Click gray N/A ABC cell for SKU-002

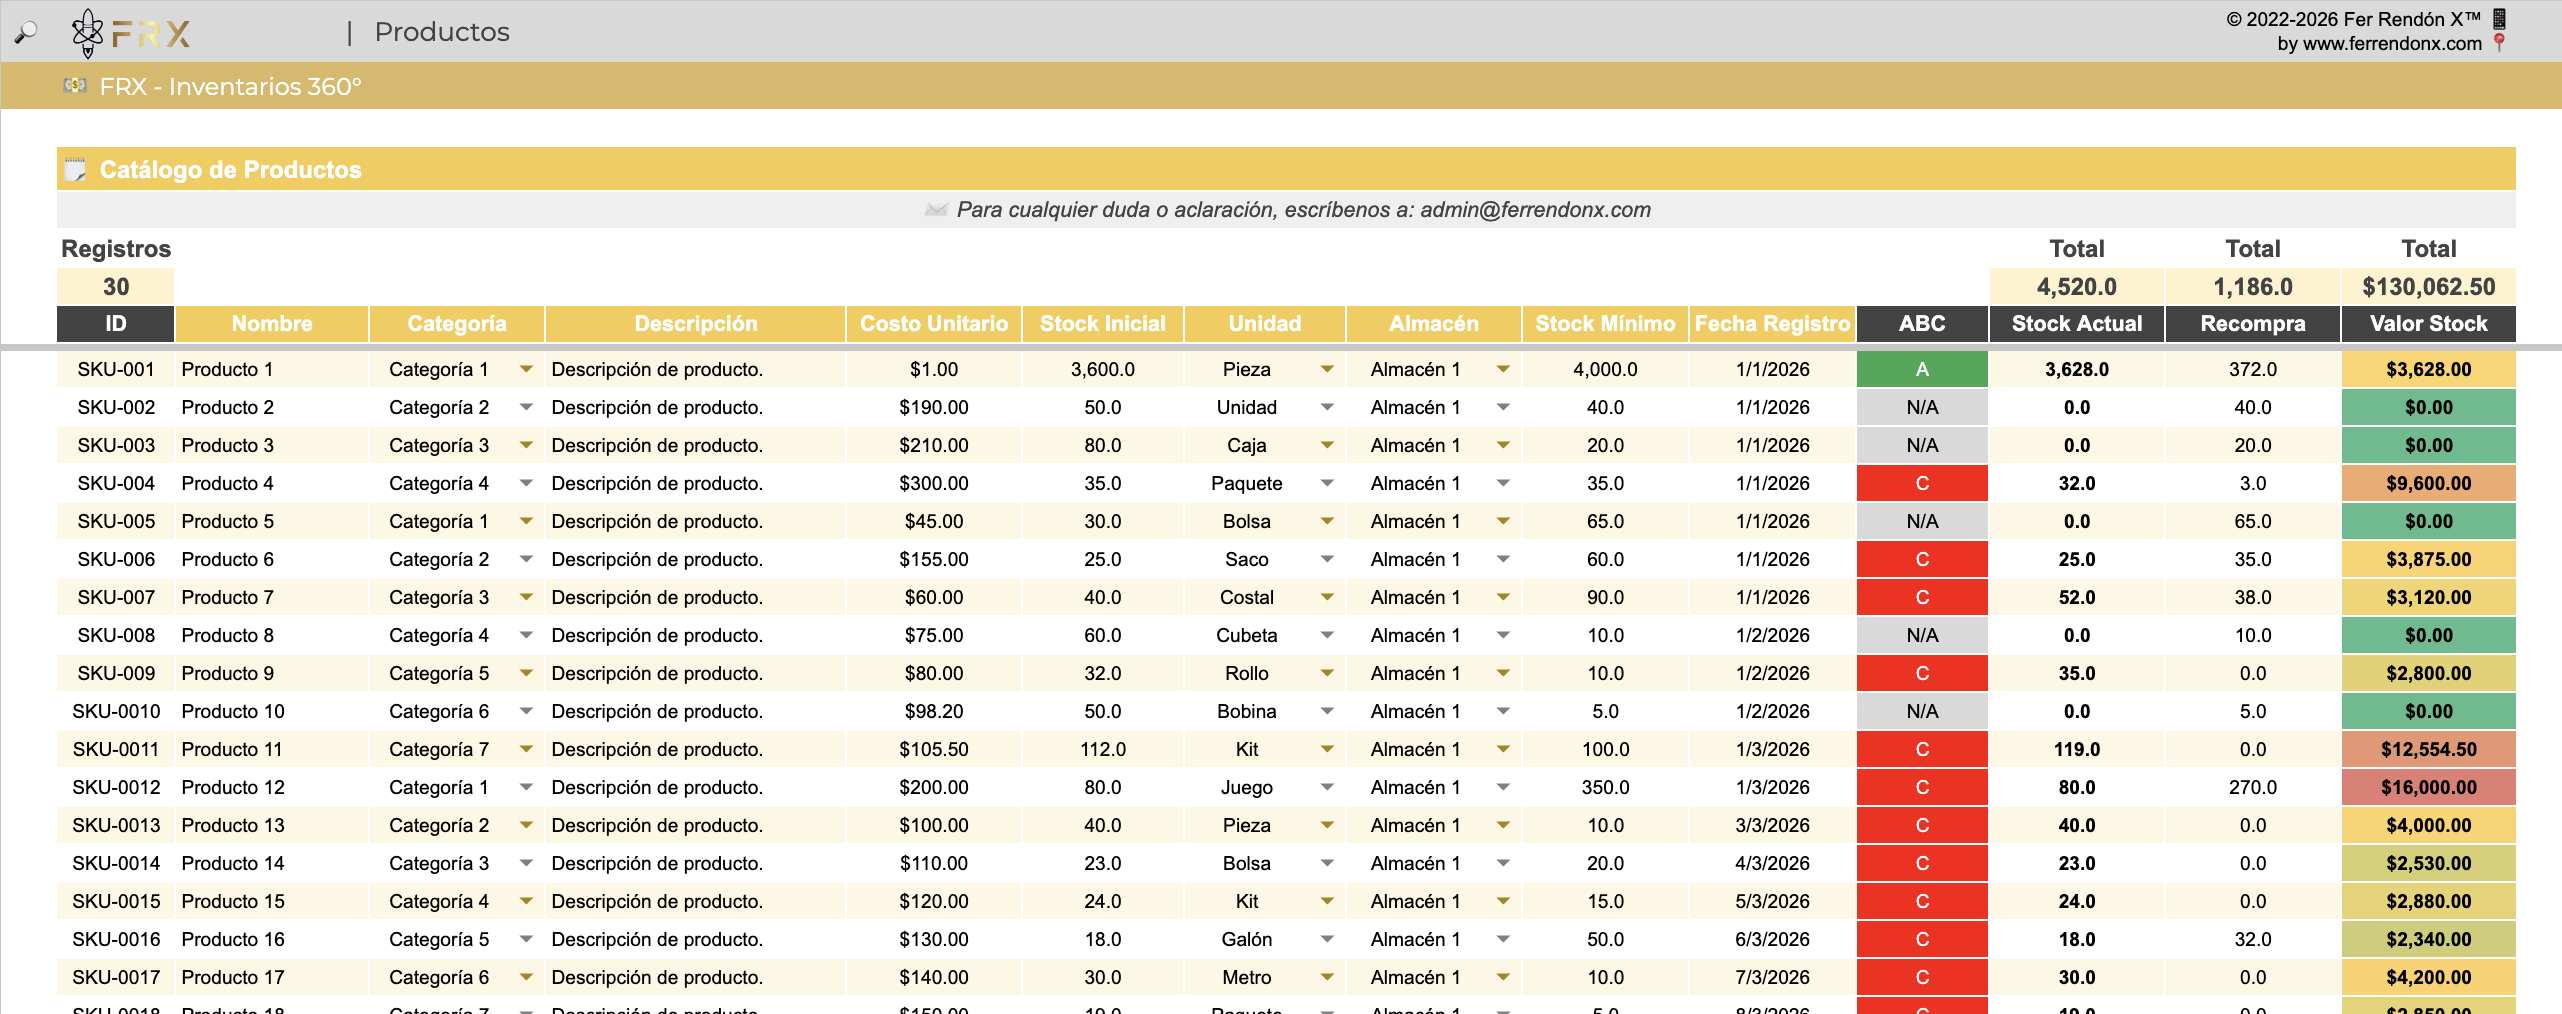[1922, 407]
